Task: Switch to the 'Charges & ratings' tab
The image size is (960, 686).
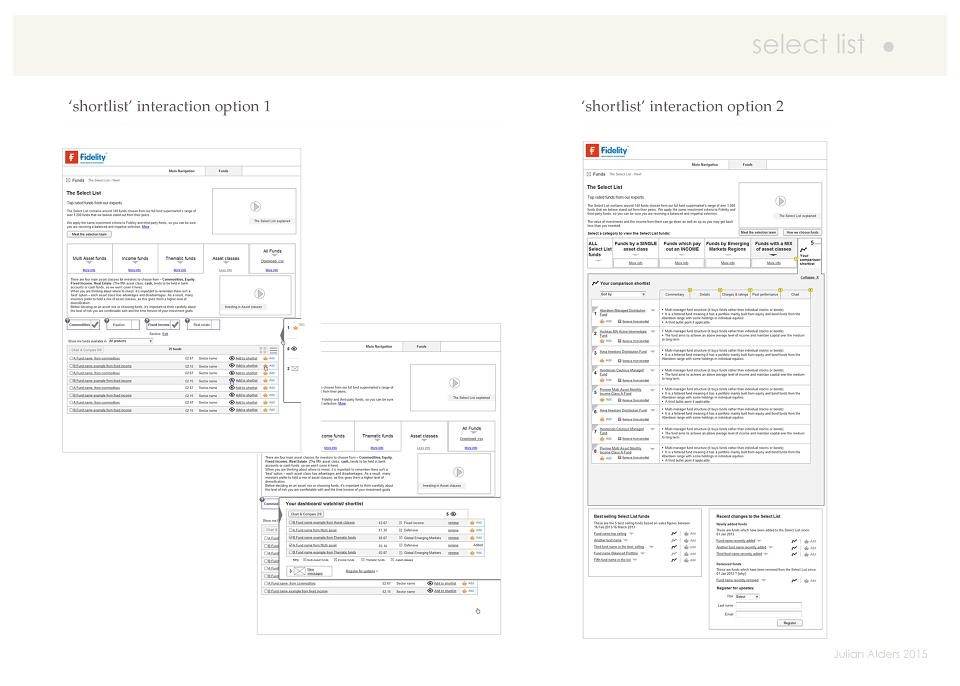Action: [735, 295]
